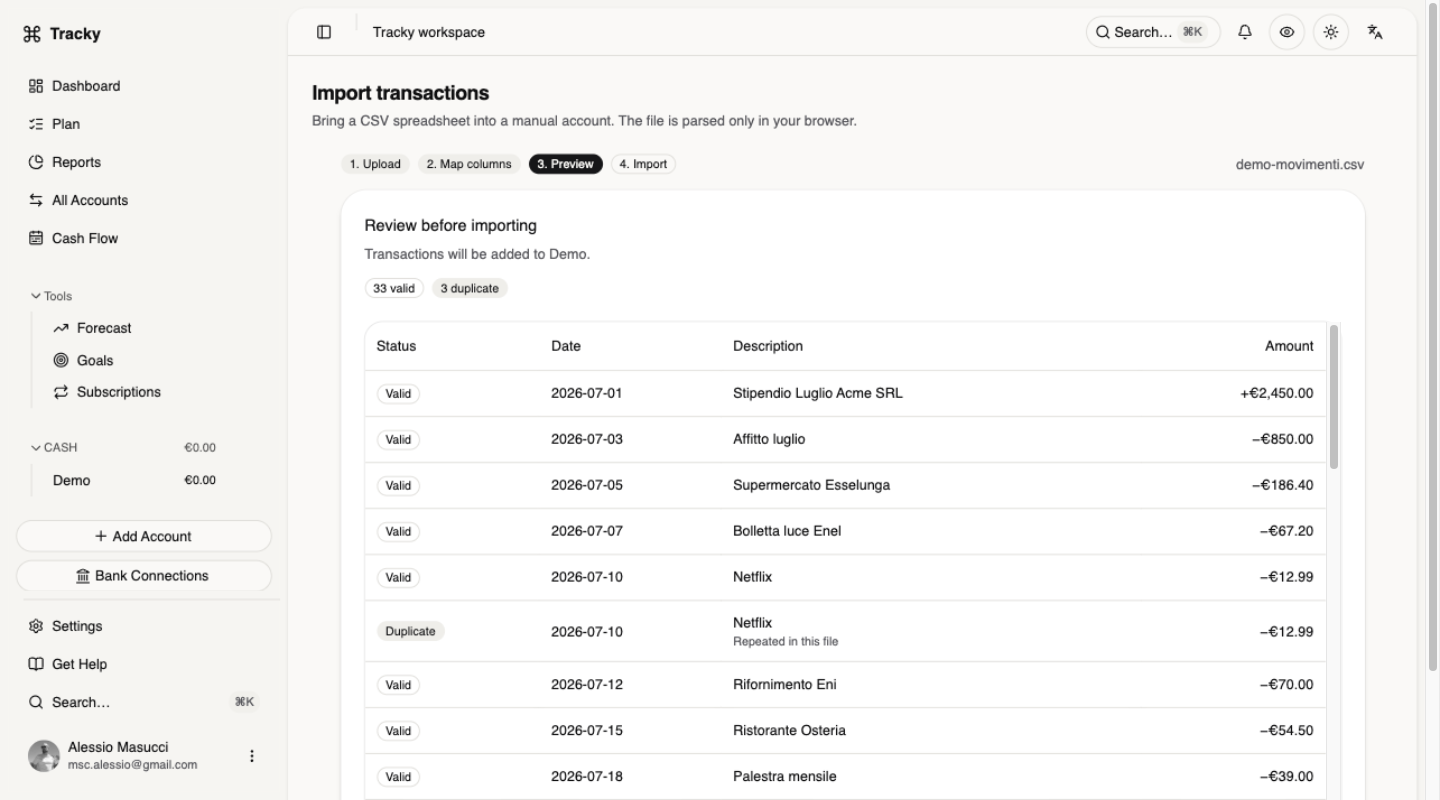Viewport: 1440px width, 800px height.
Task: Click the +€2,450.00 amount
Action: click(x=1277, y=393)
